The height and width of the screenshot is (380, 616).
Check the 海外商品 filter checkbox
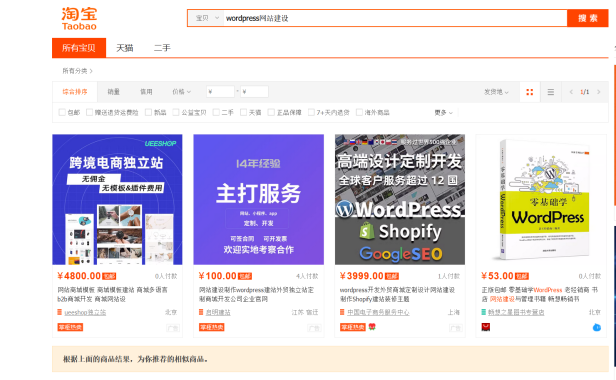pyautogui.click(x=359, y=112)
